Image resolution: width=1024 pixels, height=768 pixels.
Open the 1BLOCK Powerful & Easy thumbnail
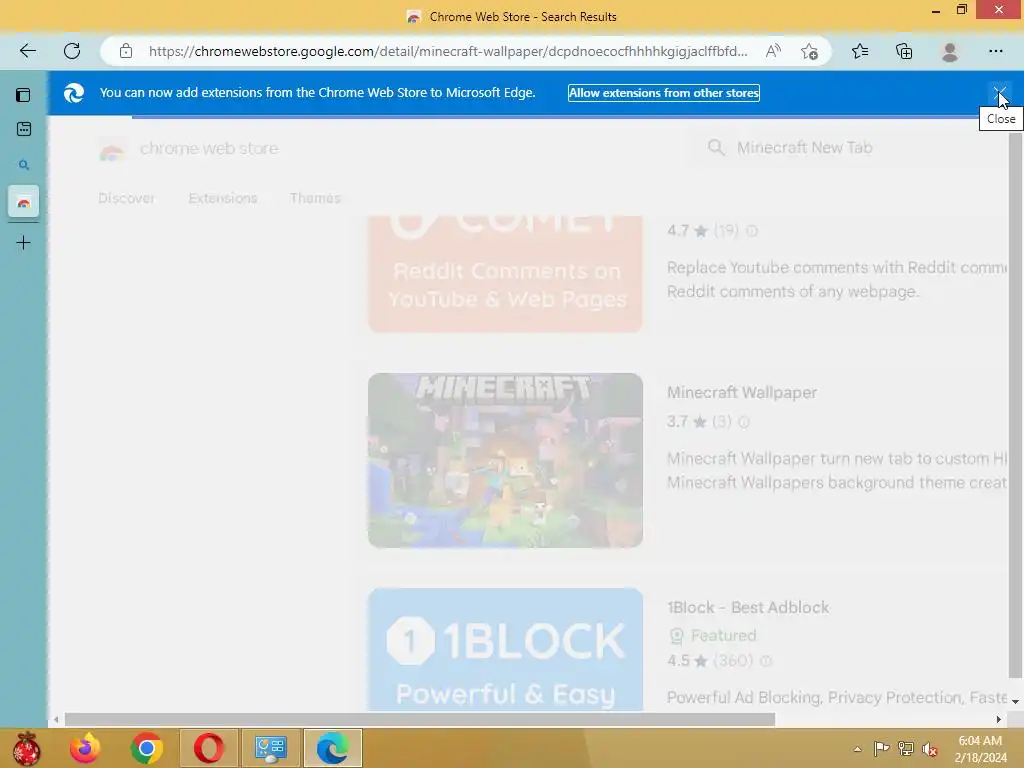tap(505, 649)
